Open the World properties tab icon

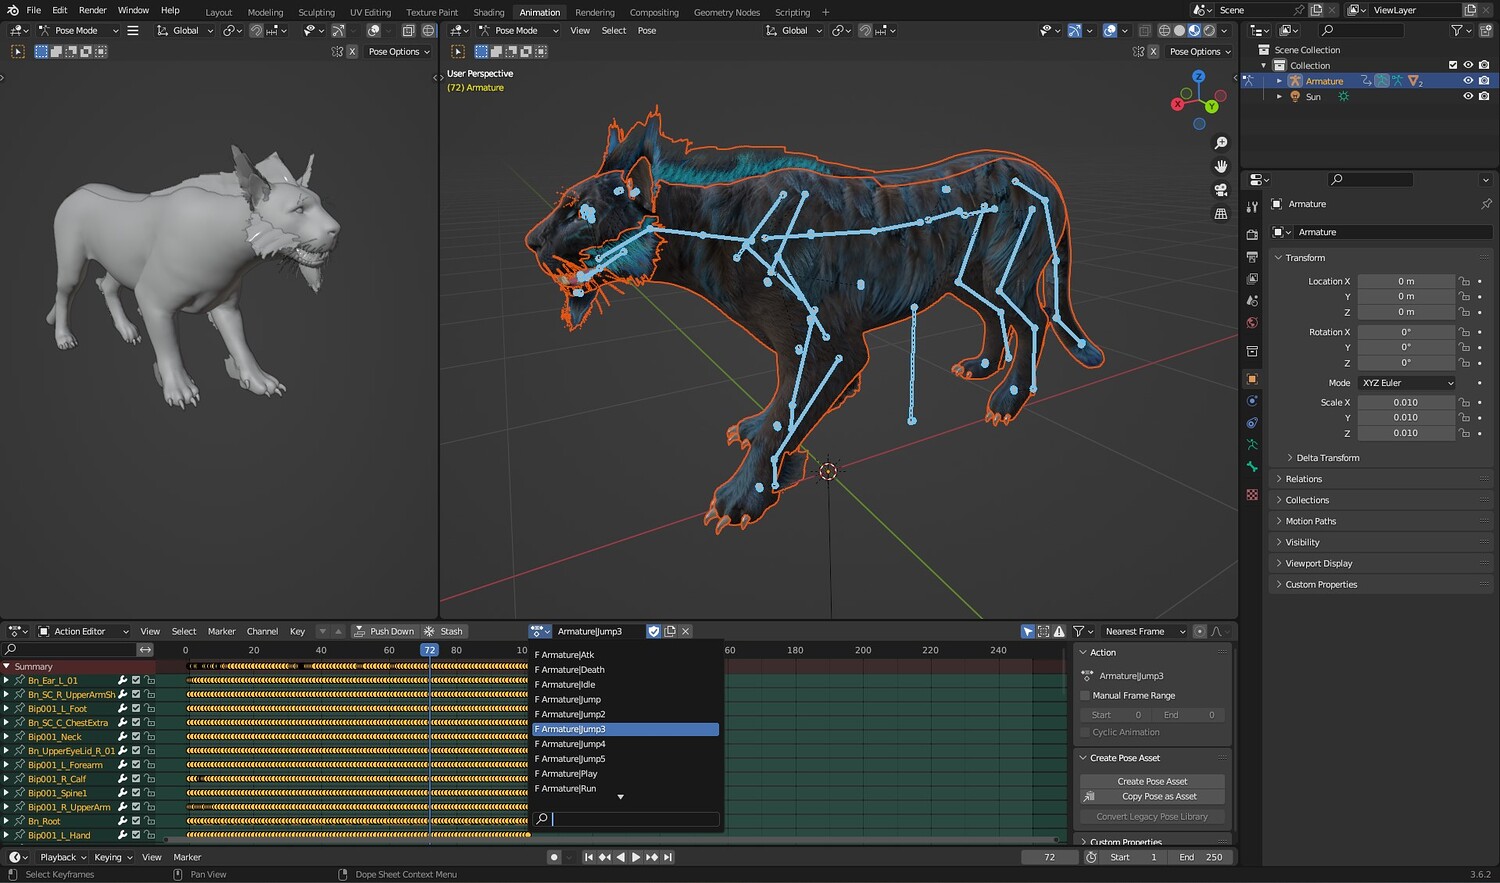point(1252,323)
